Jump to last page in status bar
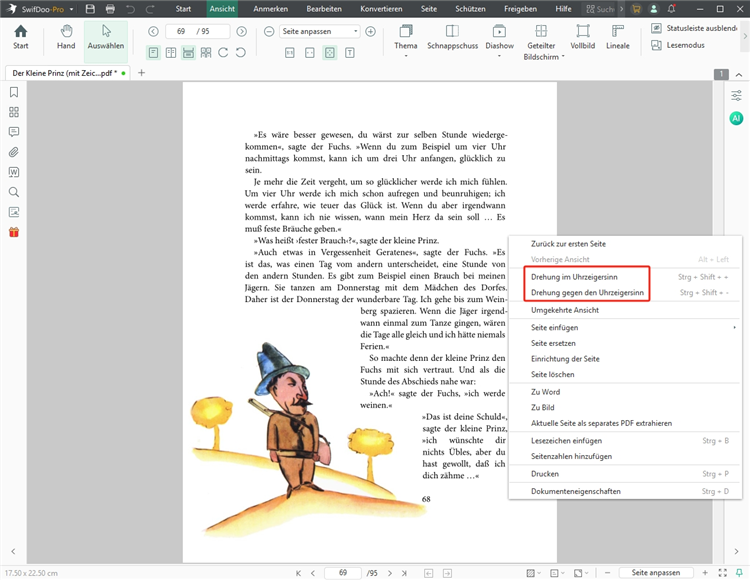This screenshot has width=750, height=580. [x=404, y=573]
